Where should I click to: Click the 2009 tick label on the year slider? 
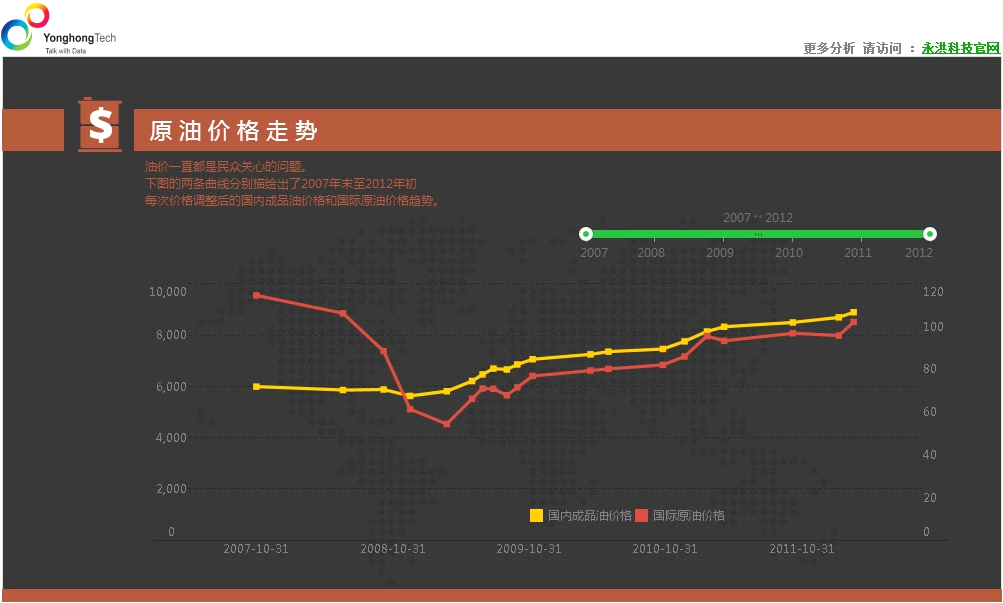[x=720, y=253]
